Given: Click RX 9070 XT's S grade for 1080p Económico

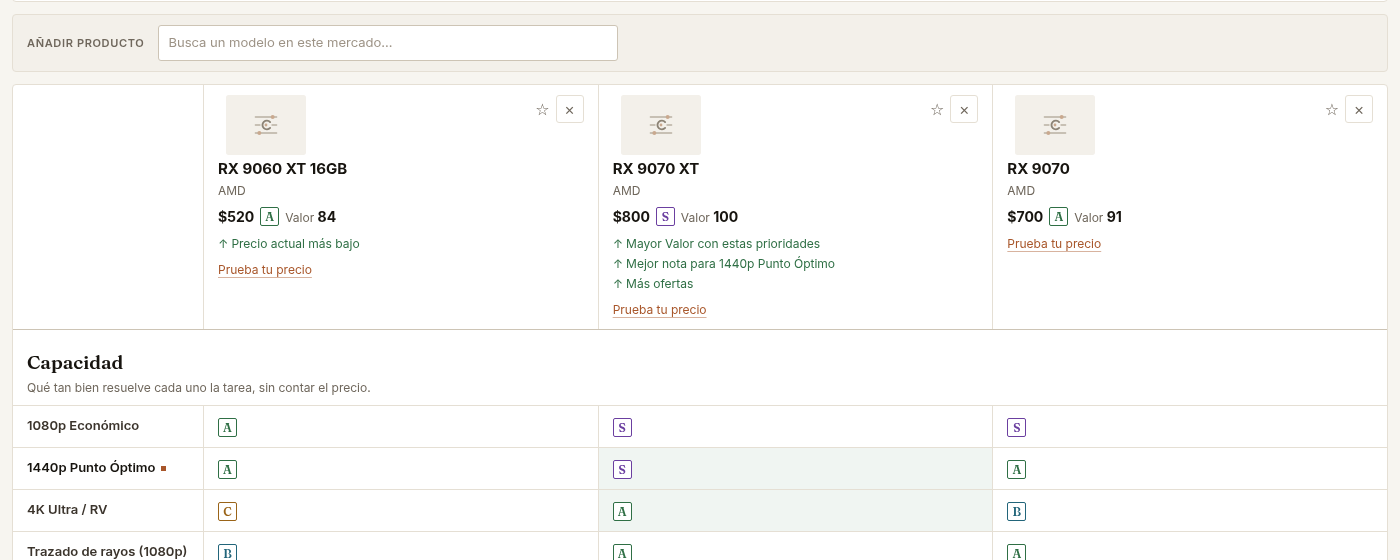Looking at the screenshot, I should click(622, 428).
